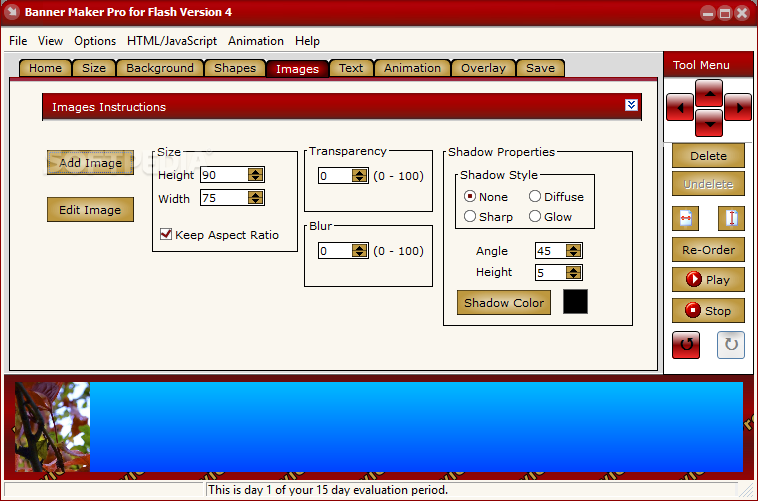Center item horizontally using page-width icon

pyautogui.click(x=685, y=218)
